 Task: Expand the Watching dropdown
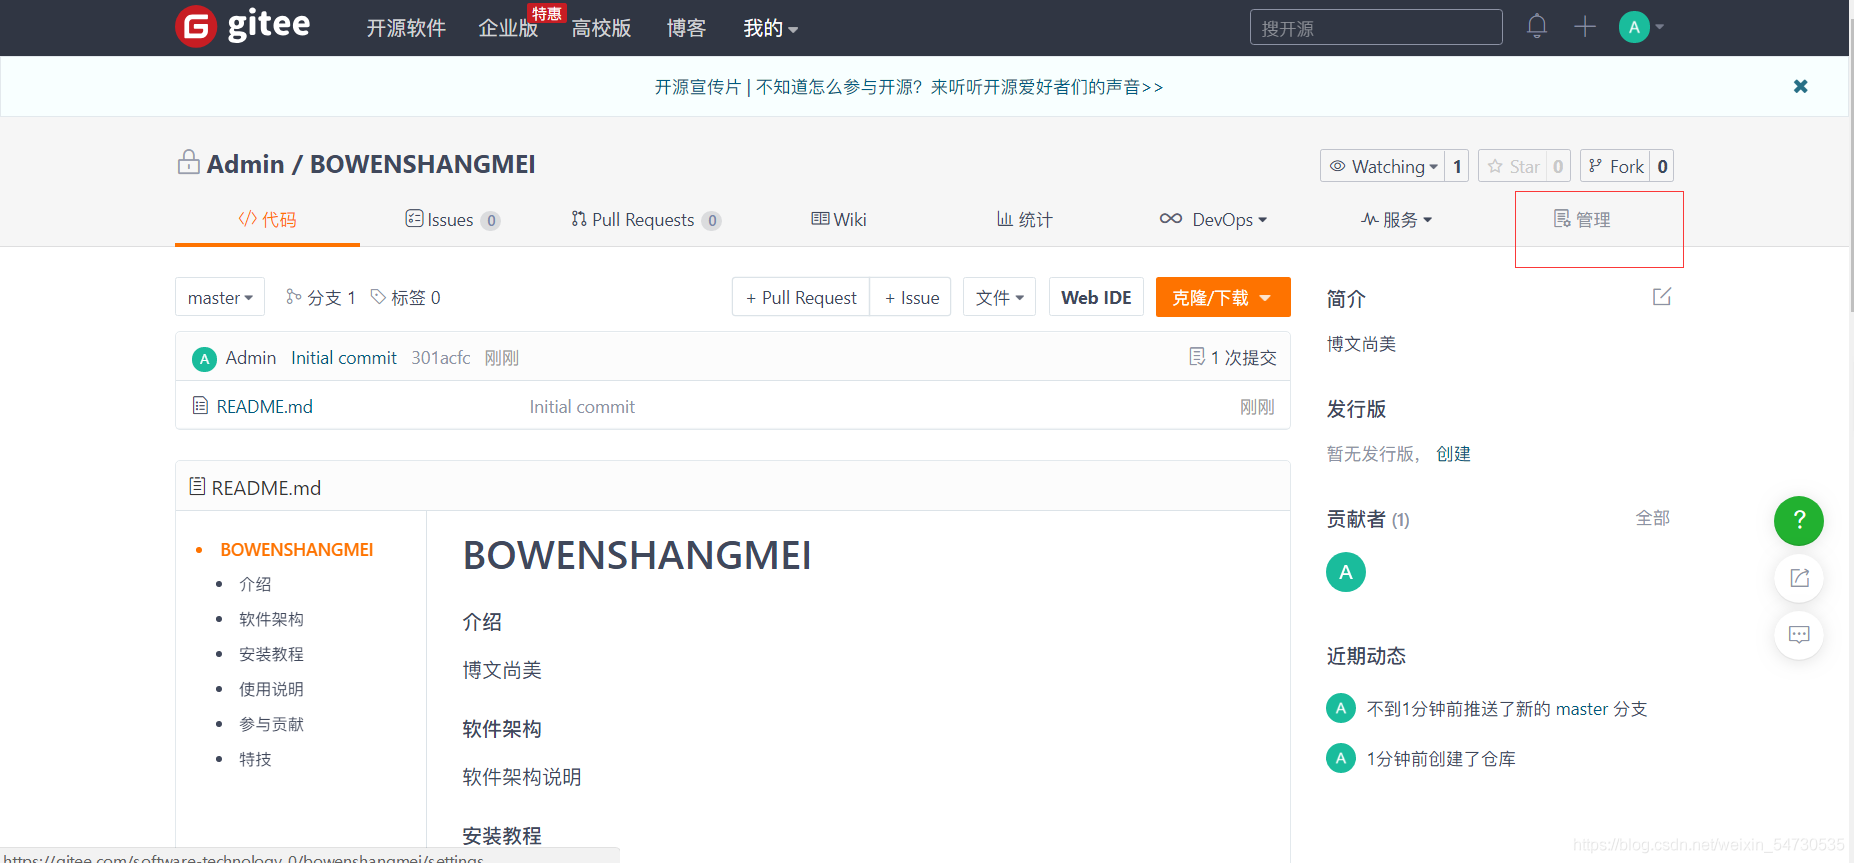click(x=1384, y=166)
